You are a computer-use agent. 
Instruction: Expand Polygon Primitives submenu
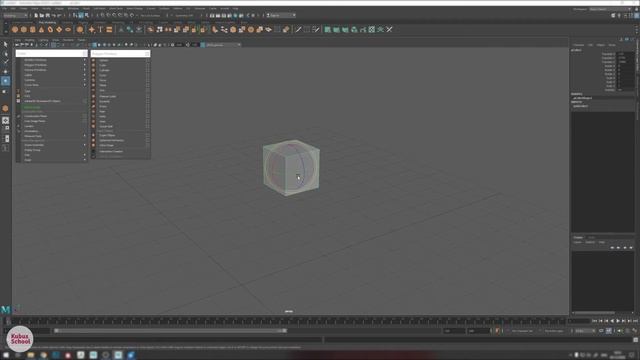pos(52,65)
